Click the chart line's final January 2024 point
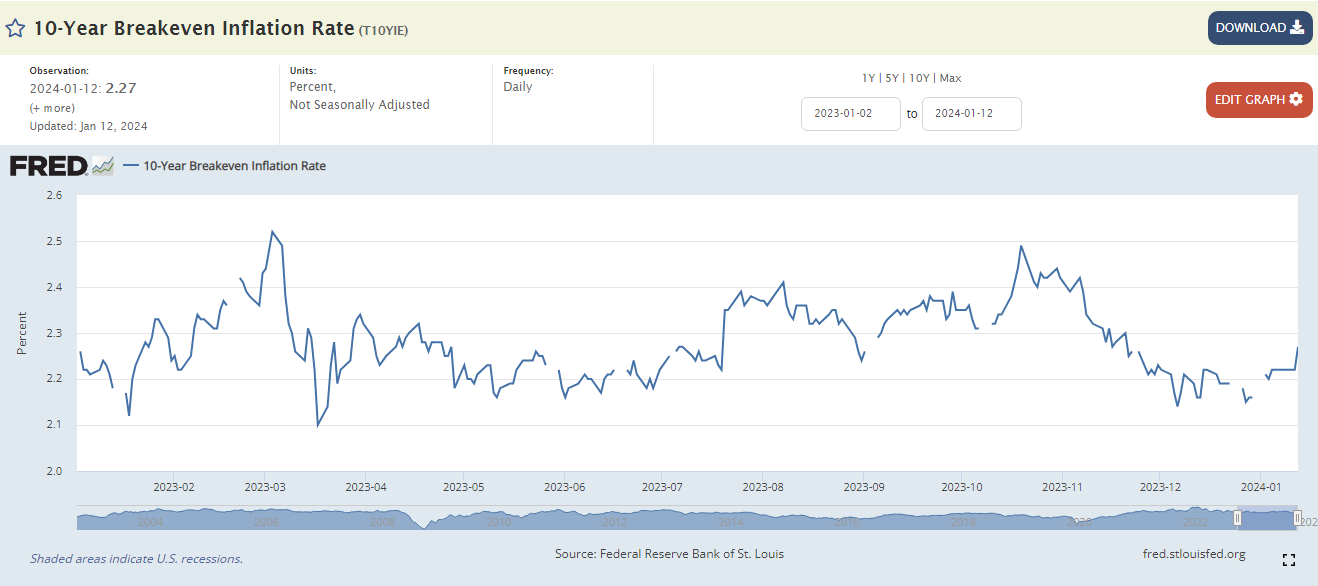Image resolution: width=1318 pixels, height=586 pixels. tap(1297, 348)
